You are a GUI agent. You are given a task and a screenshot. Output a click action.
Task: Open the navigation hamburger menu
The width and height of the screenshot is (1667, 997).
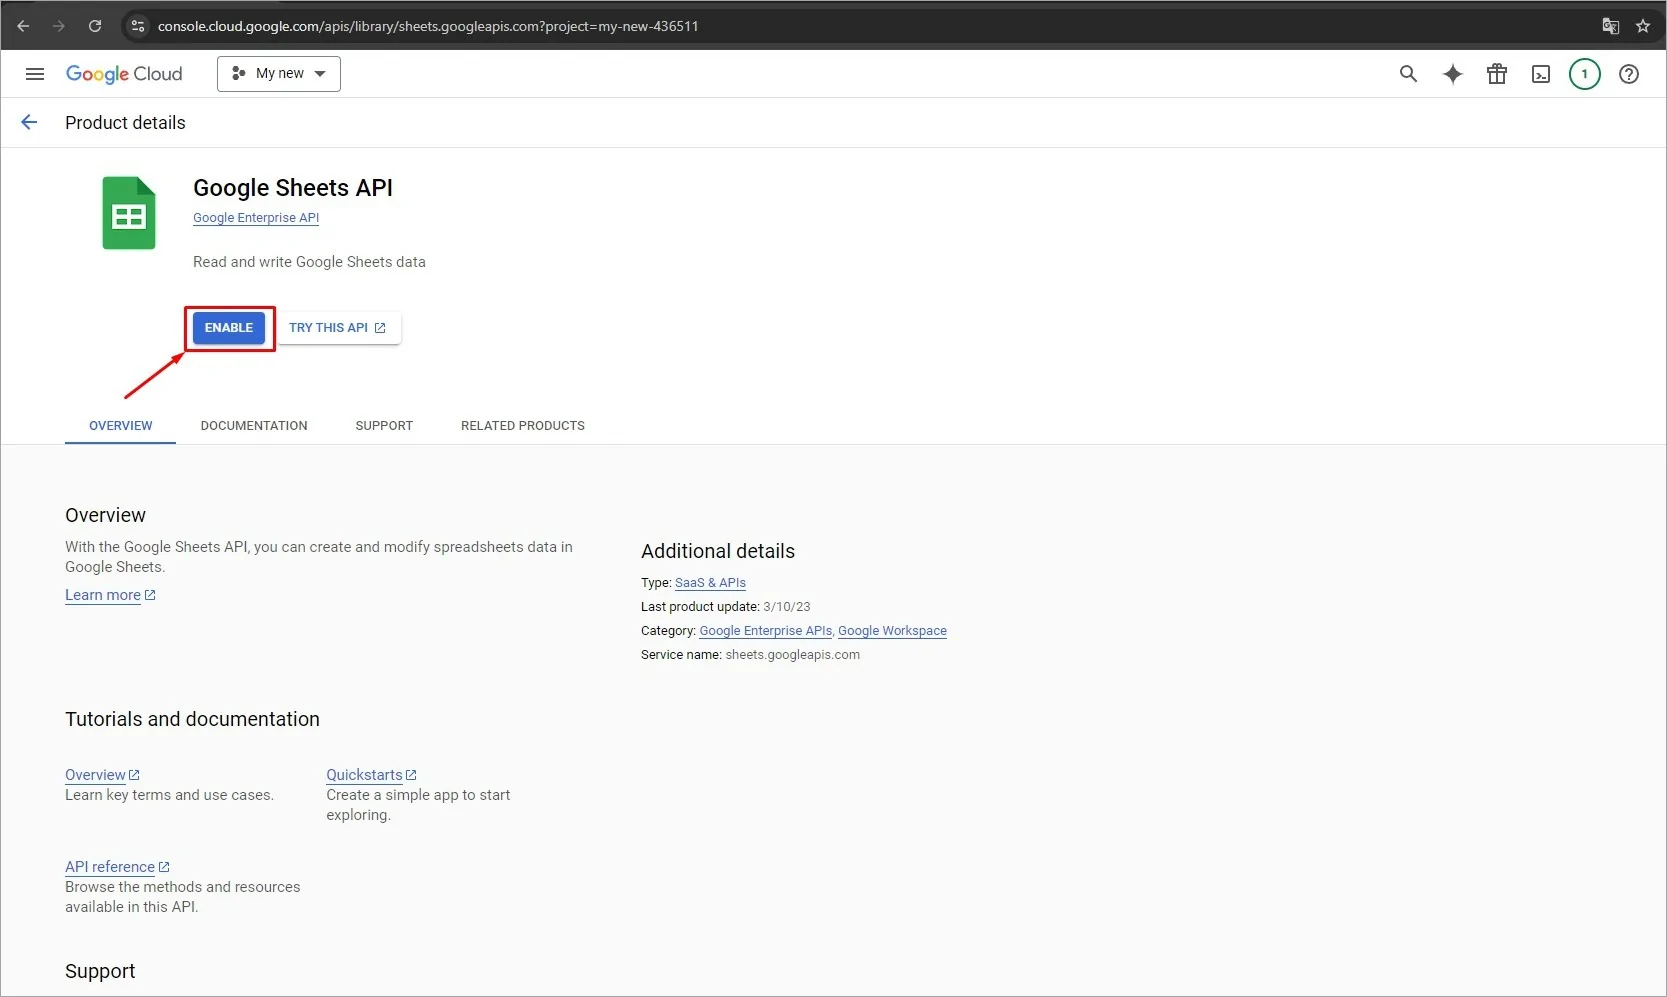click(x=34, y=73)
